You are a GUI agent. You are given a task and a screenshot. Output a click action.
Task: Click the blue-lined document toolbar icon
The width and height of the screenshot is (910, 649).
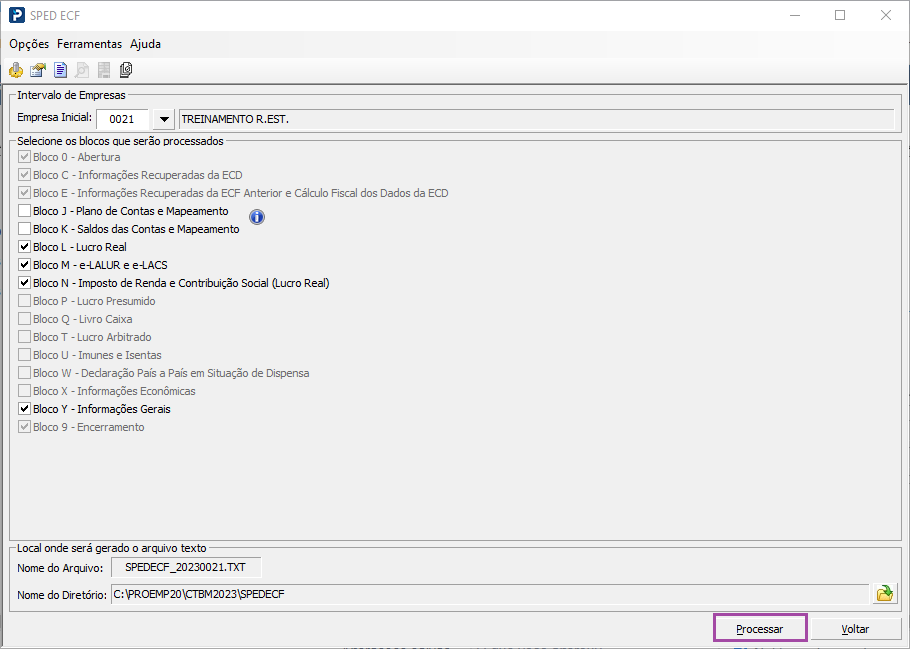60,70
